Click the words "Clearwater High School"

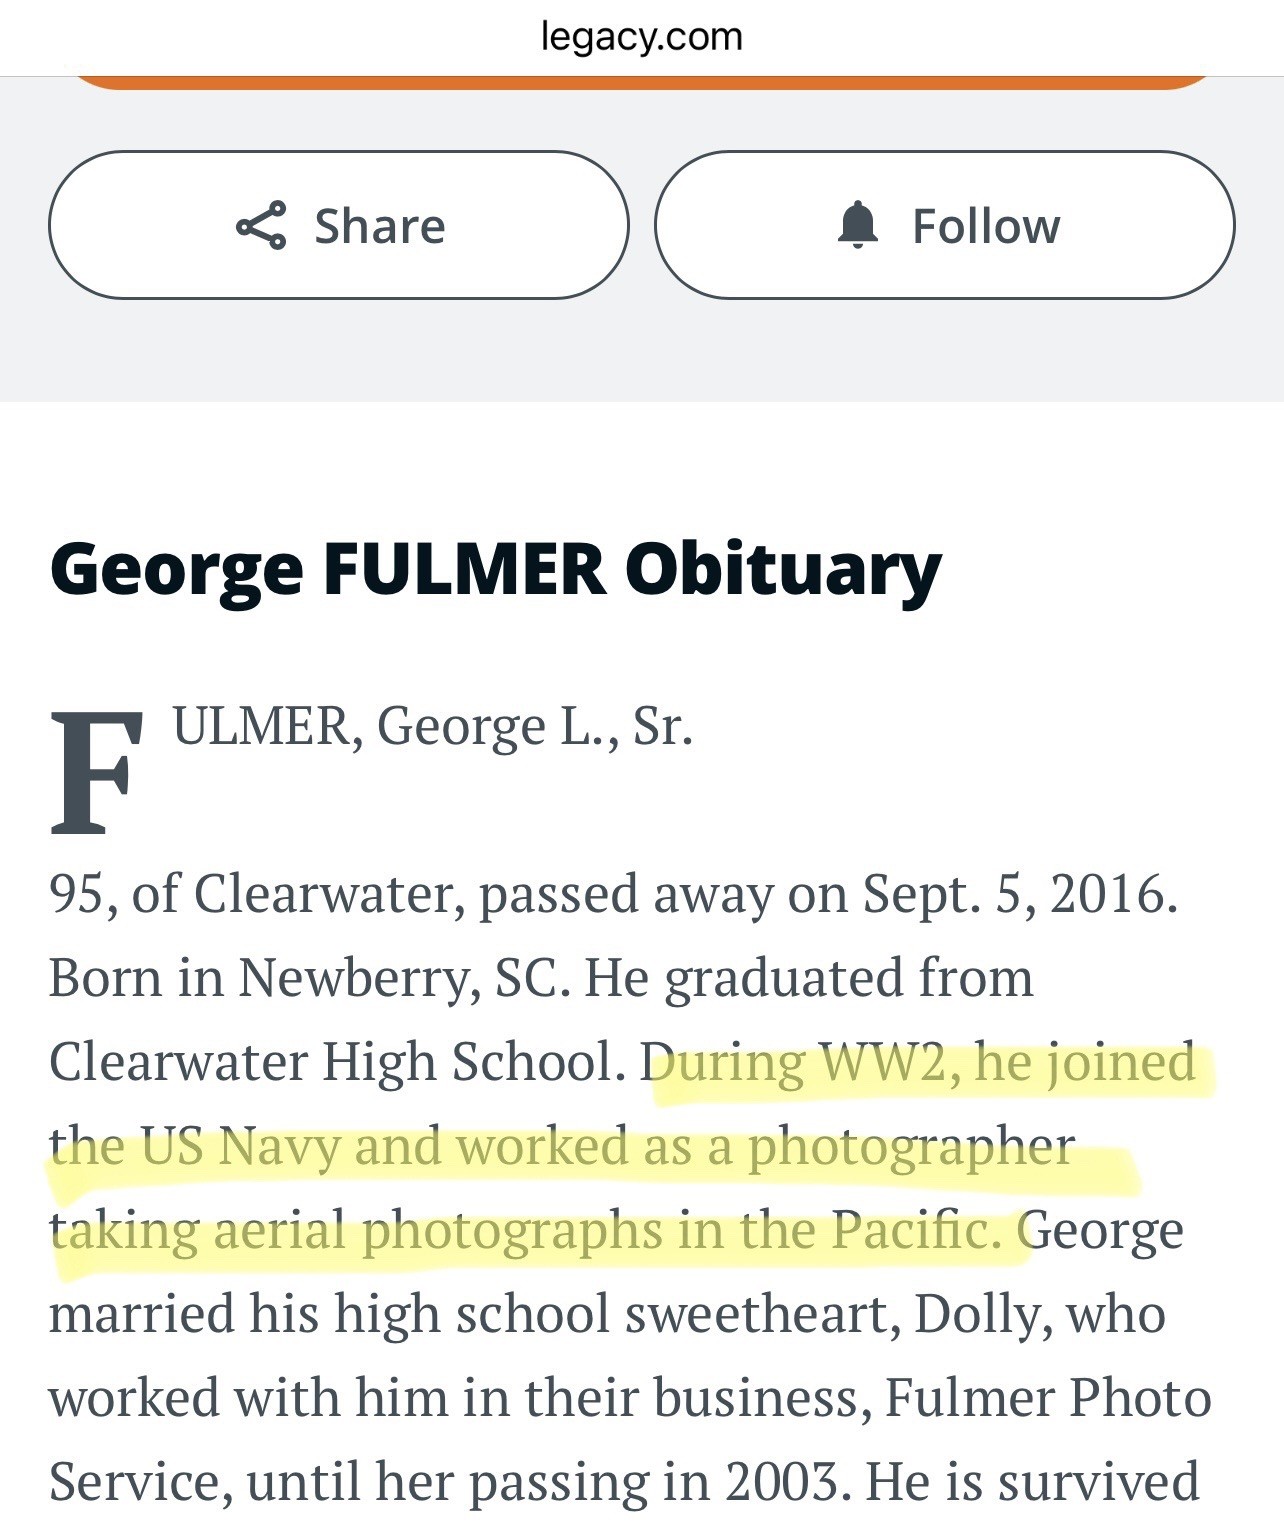[336, 1062]
